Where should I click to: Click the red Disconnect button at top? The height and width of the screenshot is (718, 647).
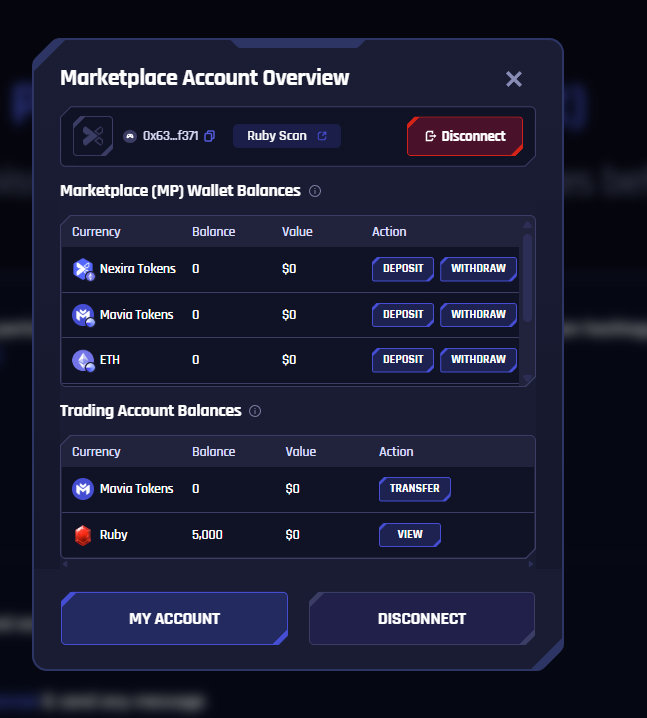(x=465, y=136)
